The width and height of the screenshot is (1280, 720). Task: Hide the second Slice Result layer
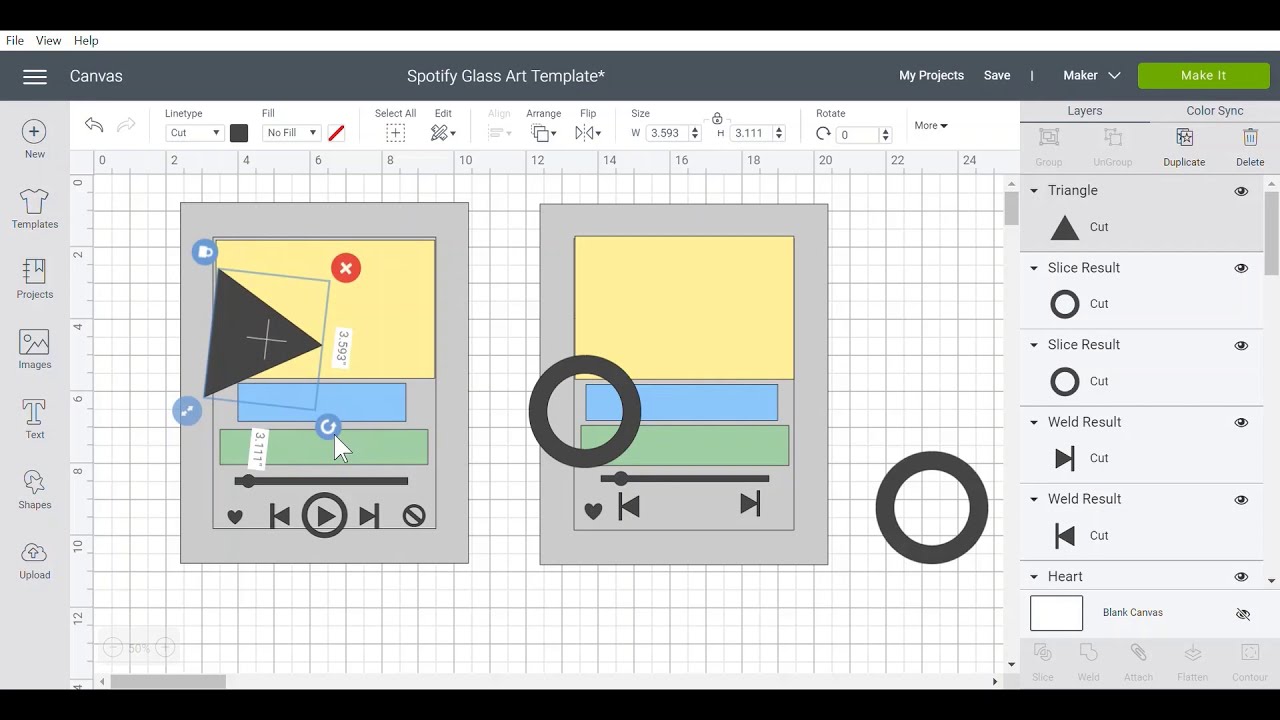point(1241,345)
